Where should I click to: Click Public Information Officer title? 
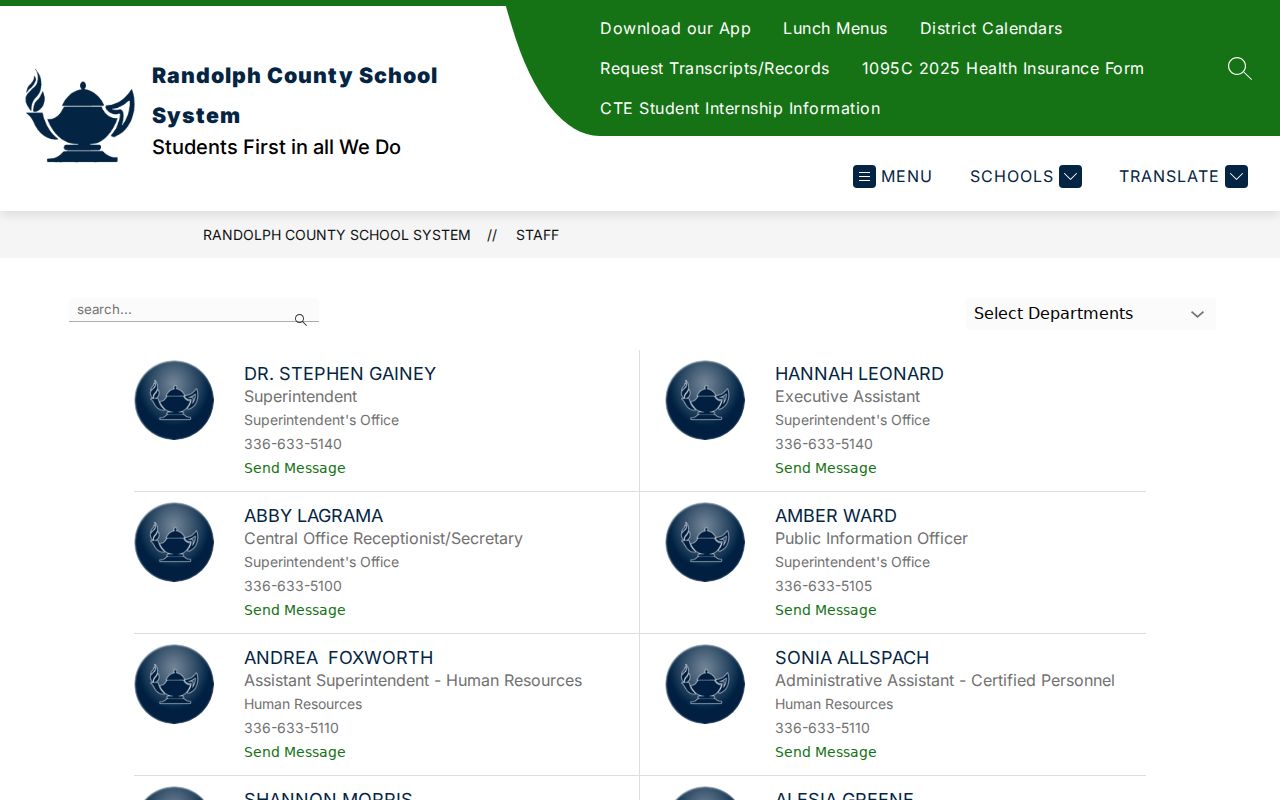(x=871, y=538)
